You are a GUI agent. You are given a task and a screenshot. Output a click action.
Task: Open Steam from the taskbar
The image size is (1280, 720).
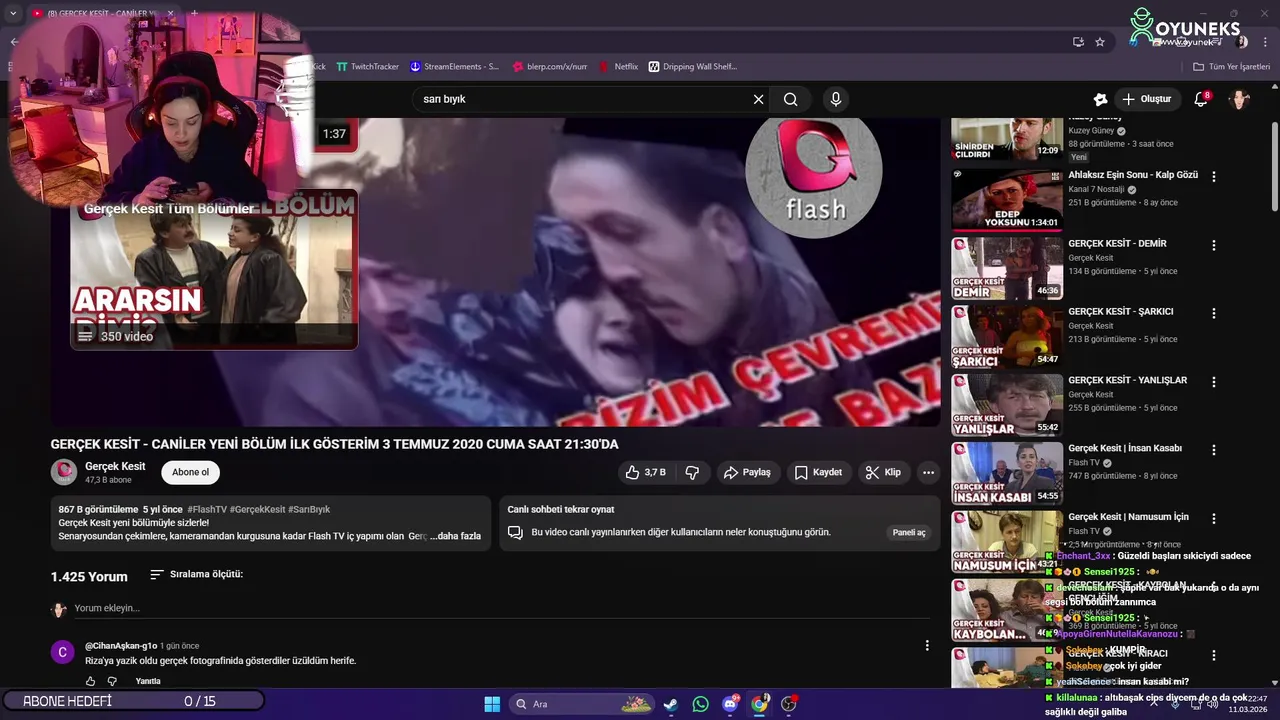[671, 704]
